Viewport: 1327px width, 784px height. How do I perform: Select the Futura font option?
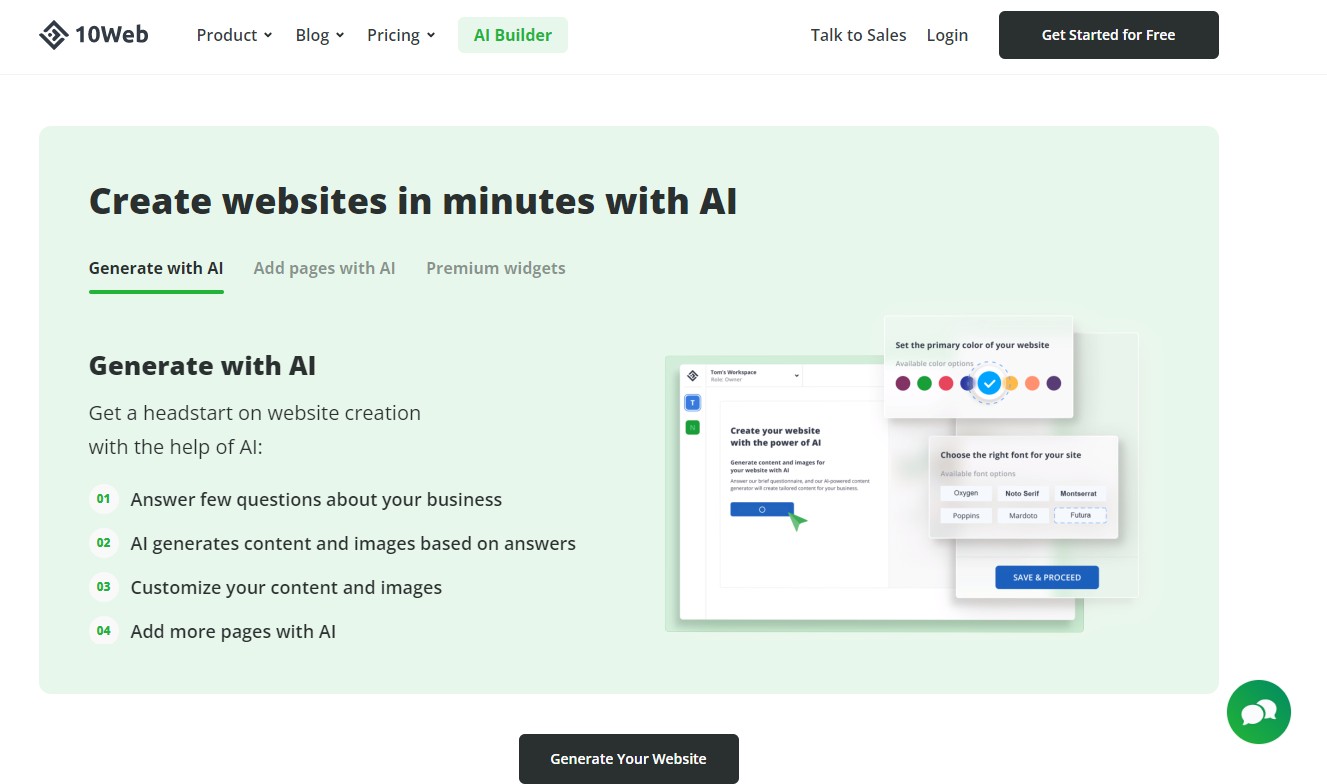pos(1080,515)
